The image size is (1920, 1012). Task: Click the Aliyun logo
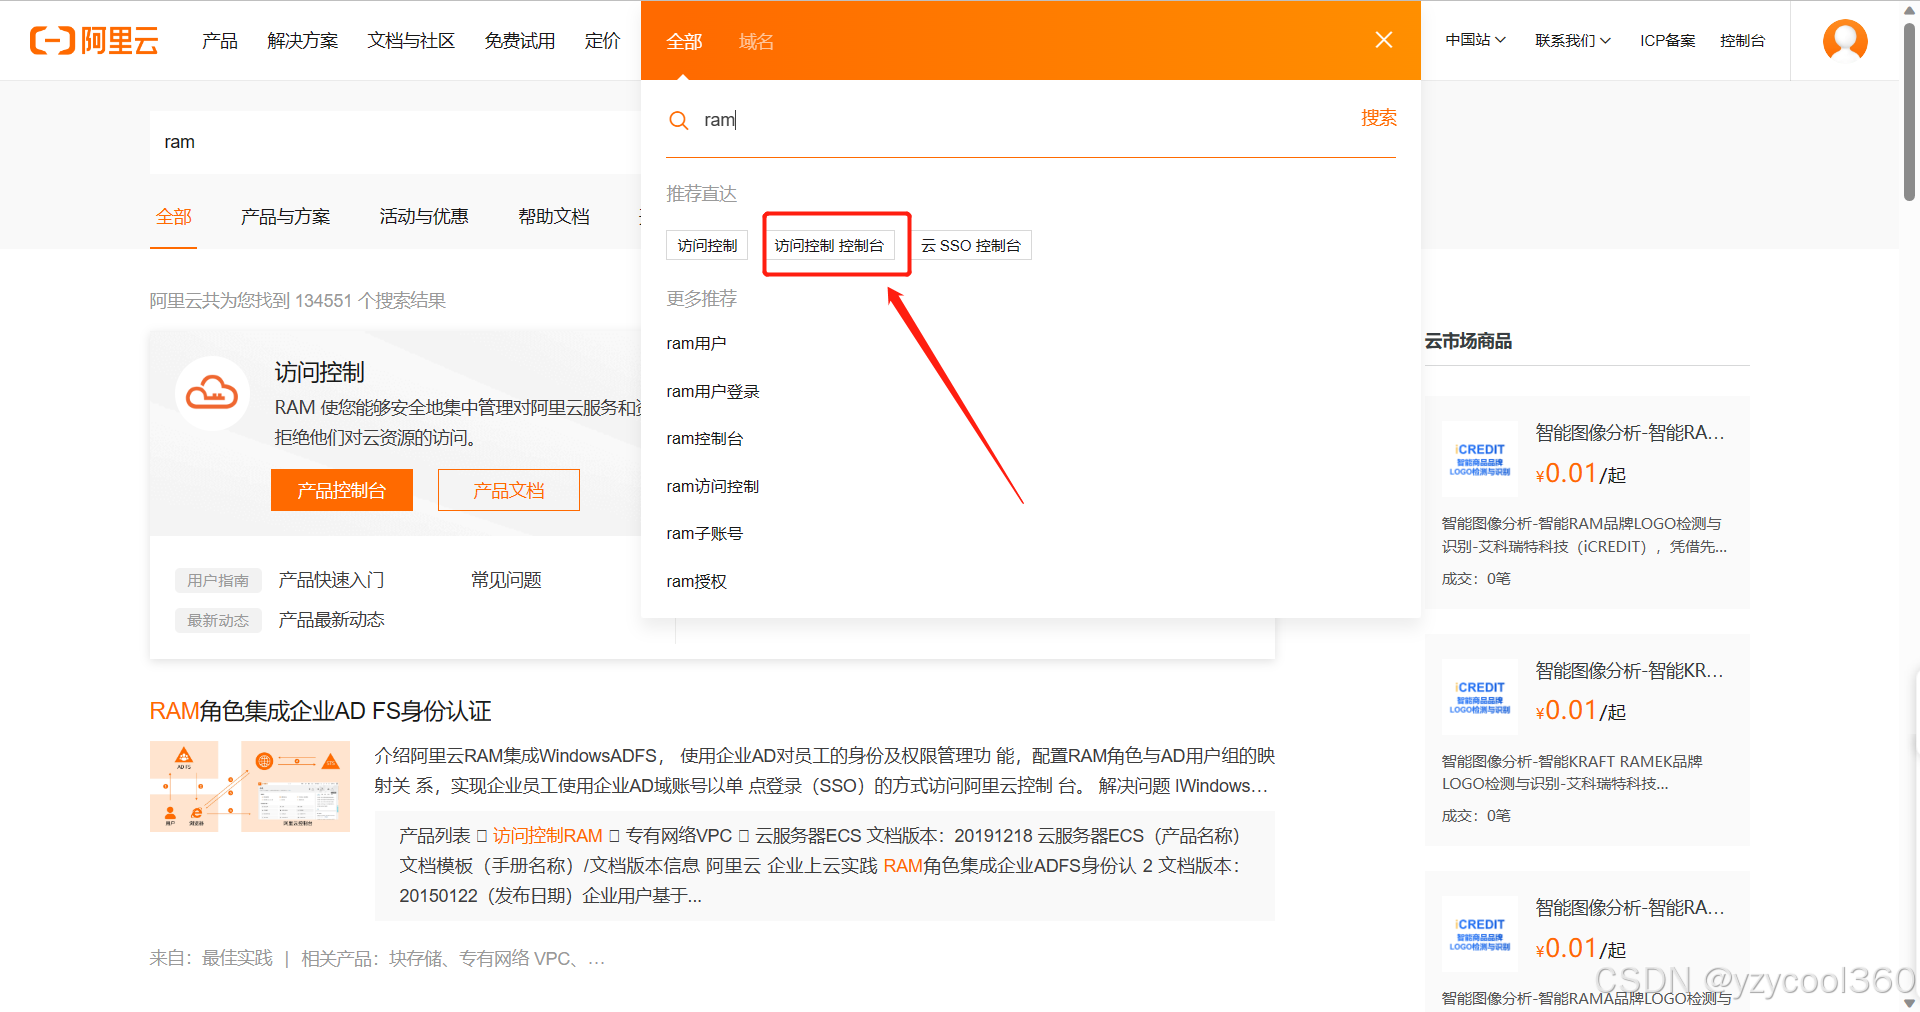[94, 40]
